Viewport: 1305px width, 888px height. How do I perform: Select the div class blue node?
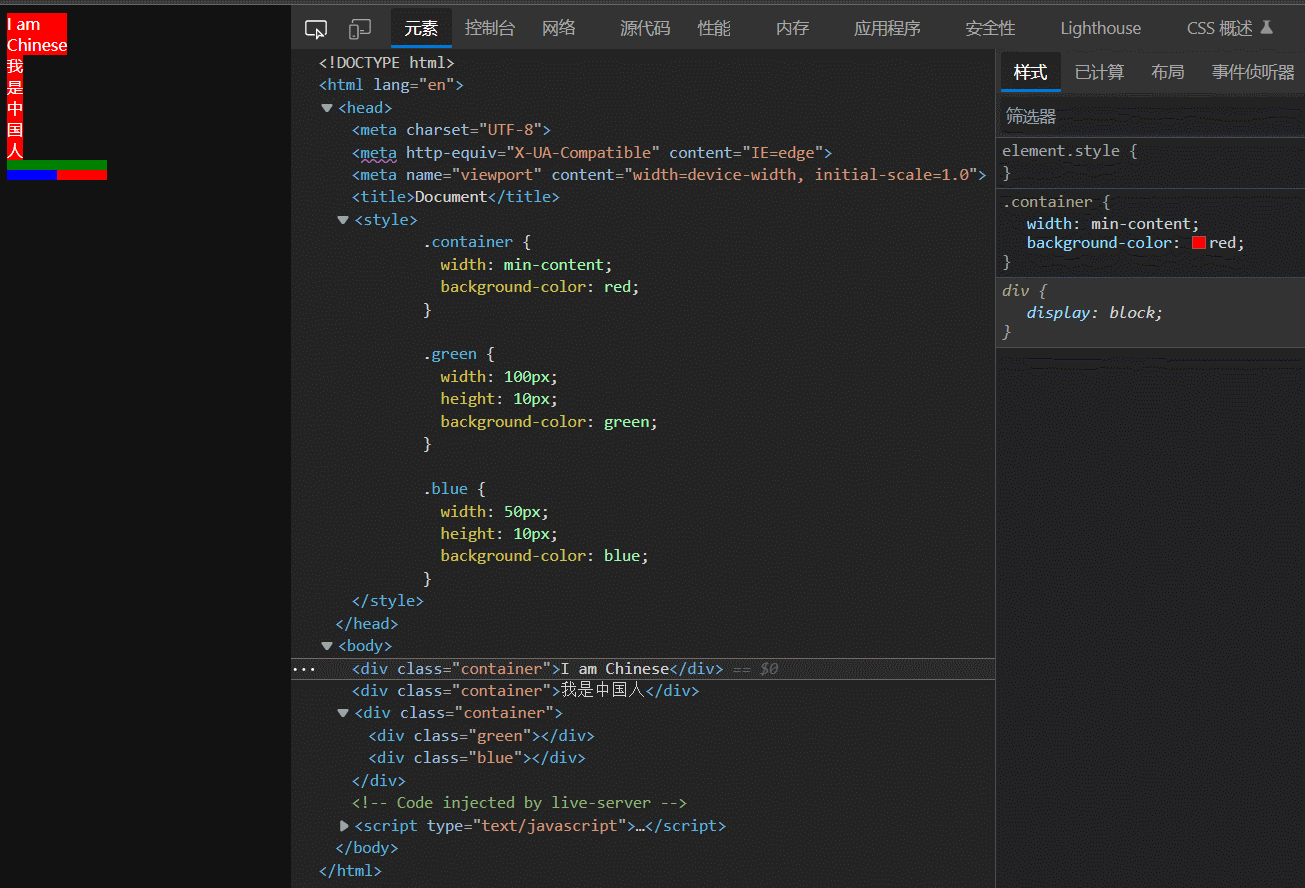pyautogui.click(x=476, y=758)
